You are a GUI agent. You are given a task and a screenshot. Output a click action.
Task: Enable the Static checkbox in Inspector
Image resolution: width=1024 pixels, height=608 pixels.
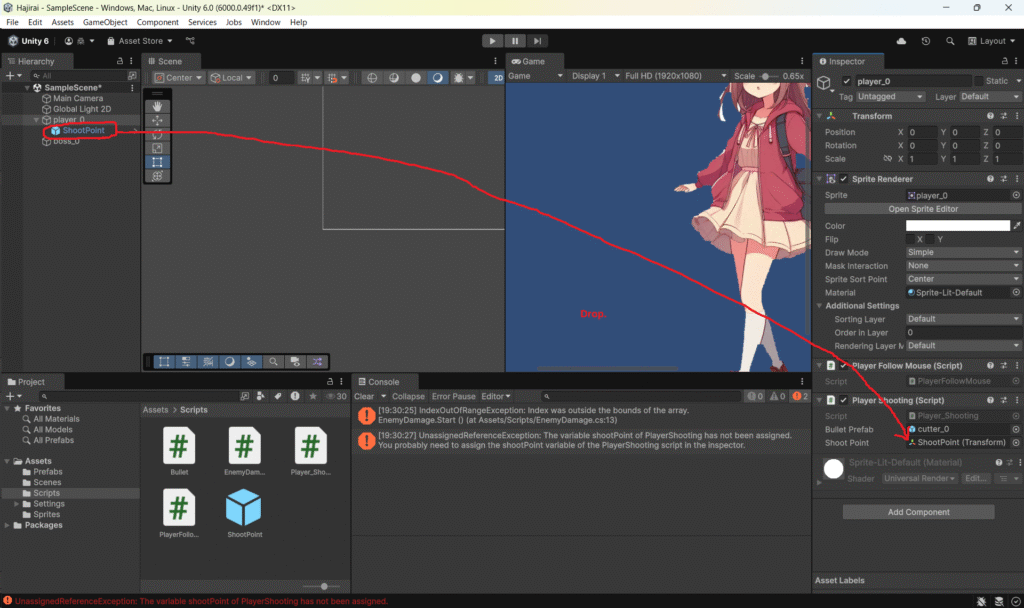[x=978, y=81]
